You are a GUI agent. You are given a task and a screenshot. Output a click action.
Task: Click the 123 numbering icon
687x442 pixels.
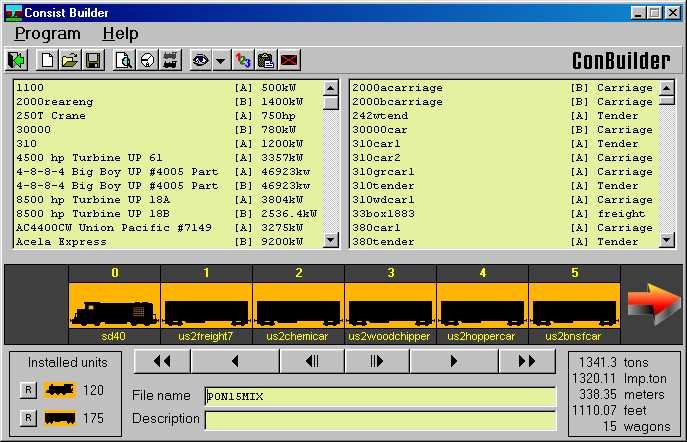tap(243, 60)
